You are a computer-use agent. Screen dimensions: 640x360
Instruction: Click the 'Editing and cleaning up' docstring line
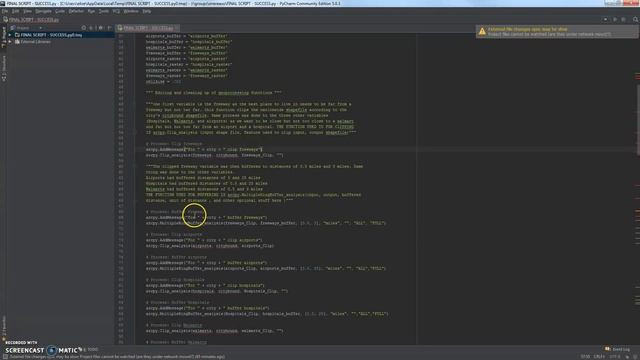213,93
